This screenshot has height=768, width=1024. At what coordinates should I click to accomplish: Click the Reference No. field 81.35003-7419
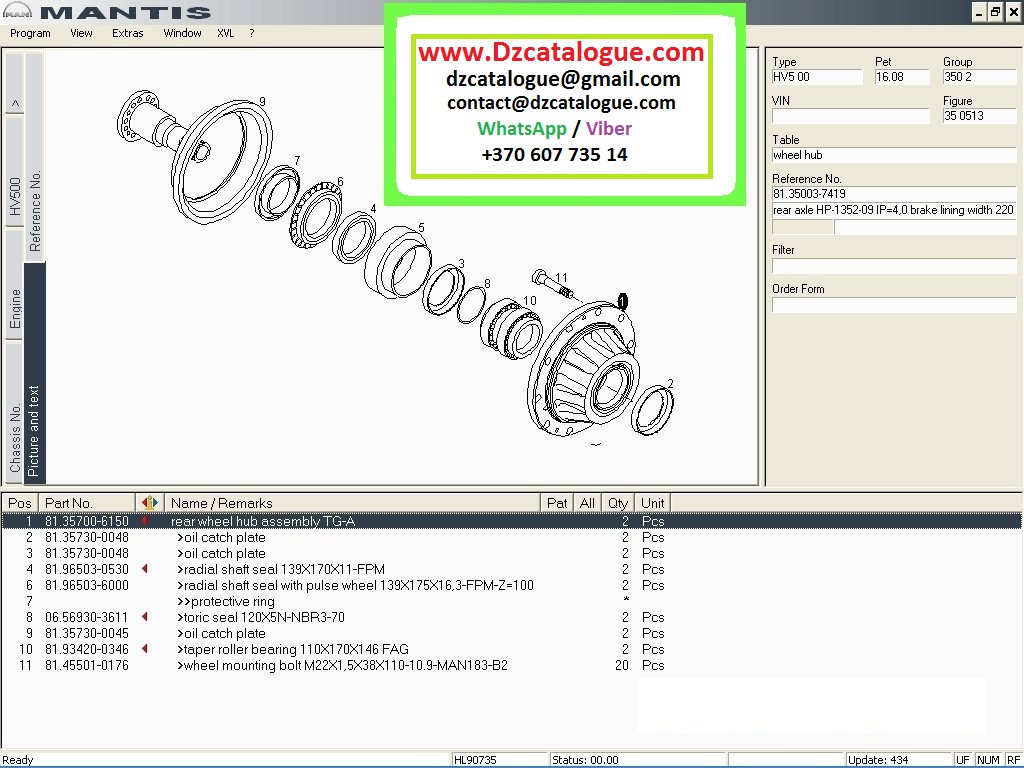coord(894,194)
